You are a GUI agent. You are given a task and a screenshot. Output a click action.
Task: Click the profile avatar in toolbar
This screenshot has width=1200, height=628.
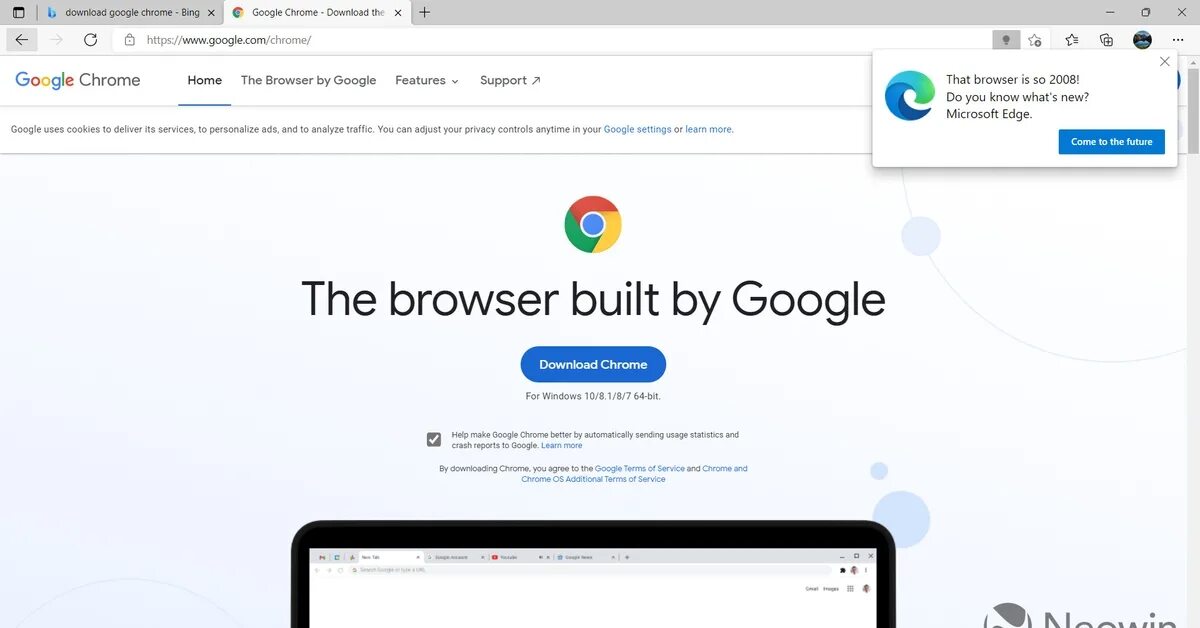pos(1142,40)
